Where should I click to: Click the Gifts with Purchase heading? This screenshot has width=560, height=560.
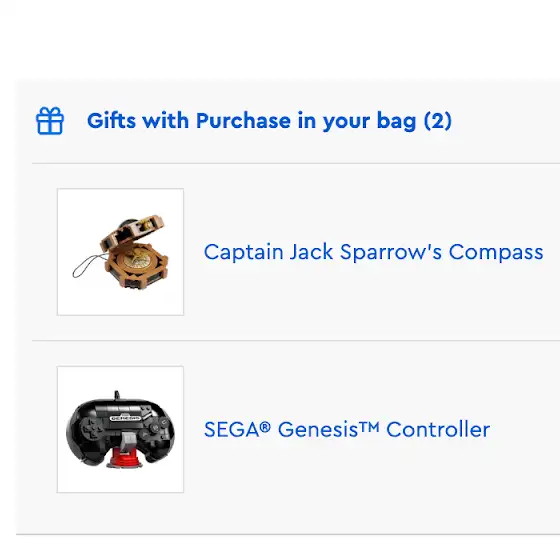[270, 121]
